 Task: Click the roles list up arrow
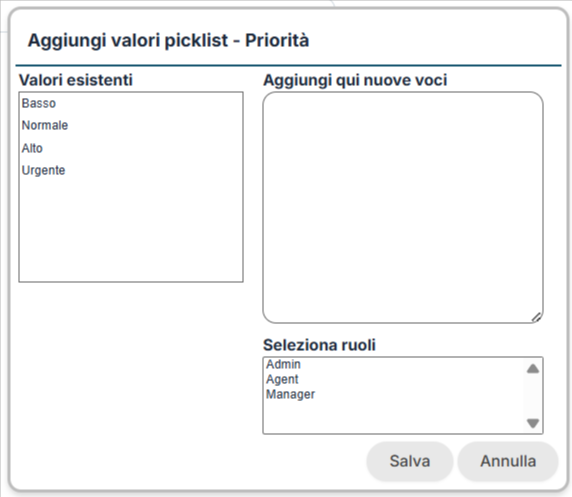click(533, 368)
